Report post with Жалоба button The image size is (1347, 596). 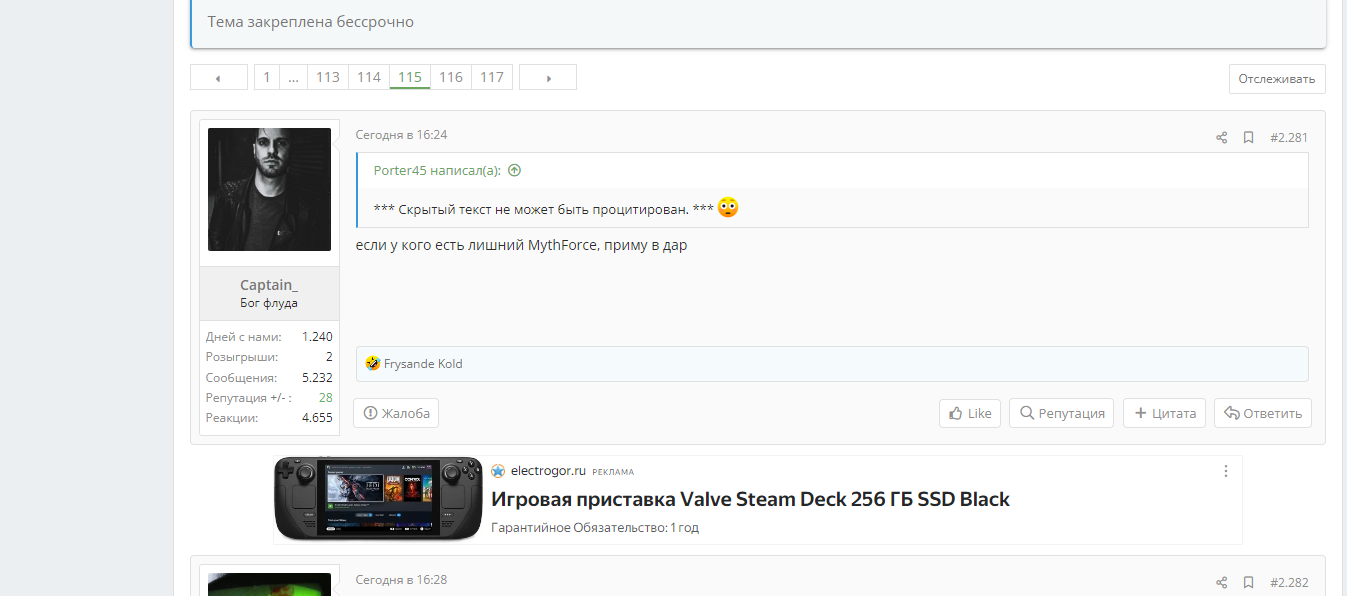[396, 413]
